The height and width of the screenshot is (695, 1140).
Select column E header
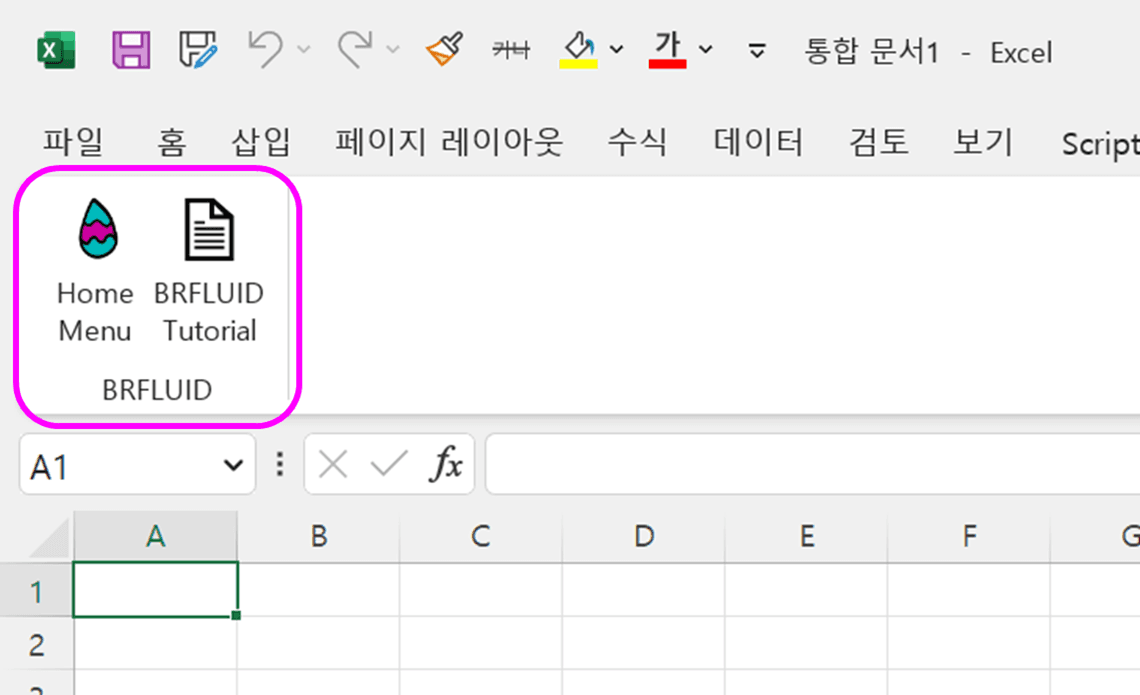pos(806,537)
